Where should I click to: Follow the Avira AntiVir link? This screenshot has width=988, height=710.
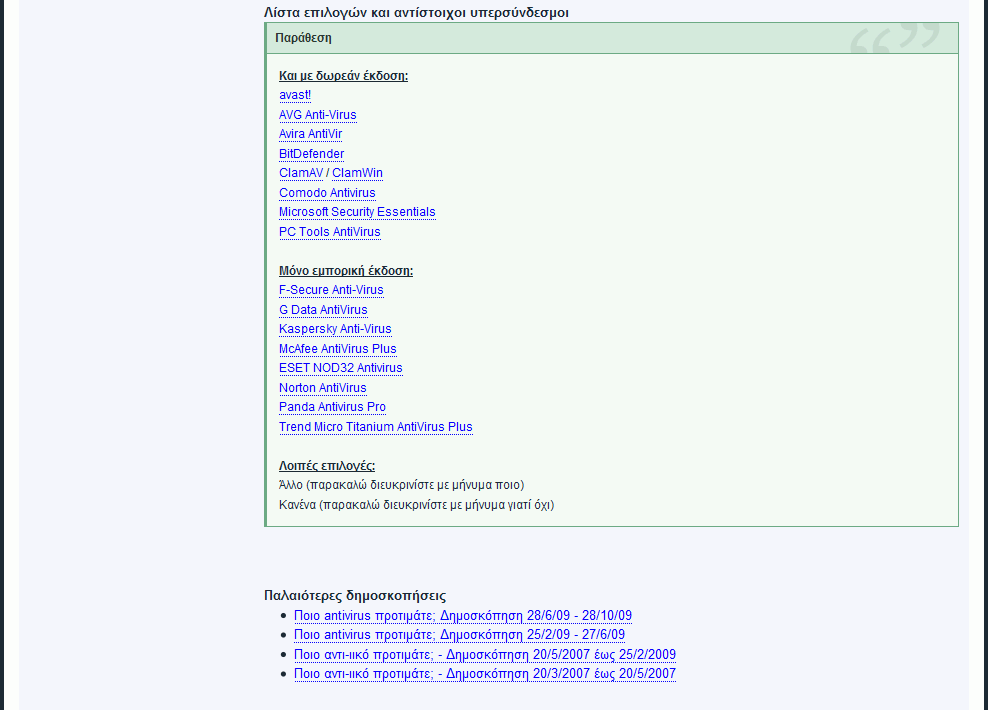(x=311, y=134)
